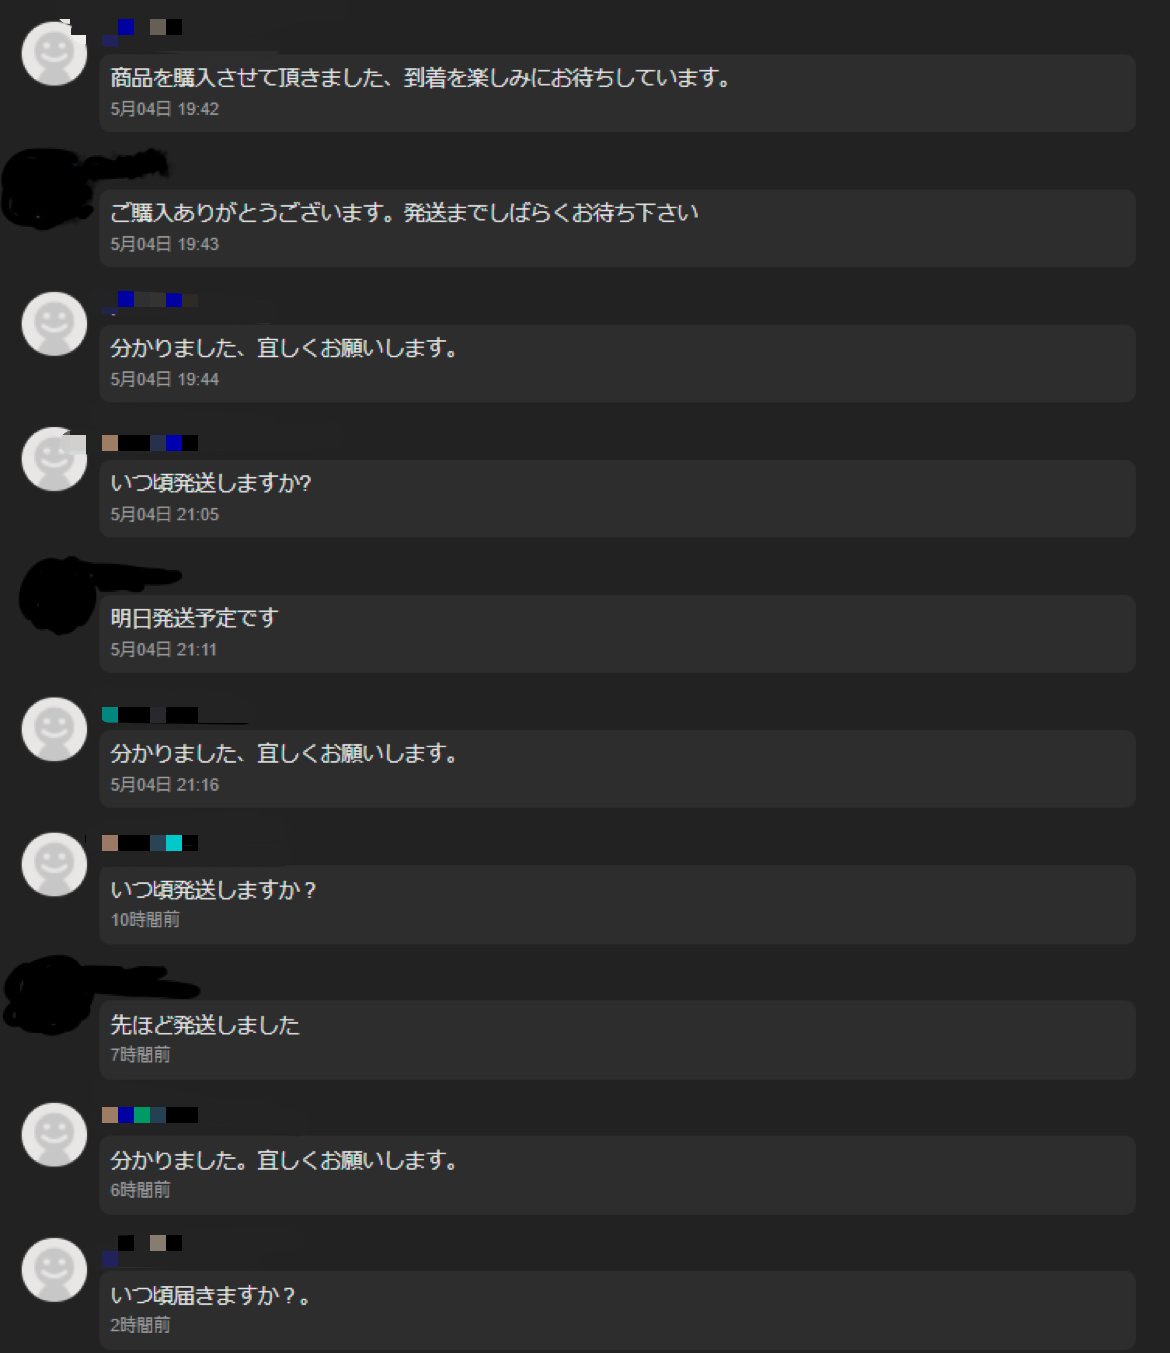Click avatar beside 5月04日 21:05 message
The image size is (1170, 1353).
54,459
